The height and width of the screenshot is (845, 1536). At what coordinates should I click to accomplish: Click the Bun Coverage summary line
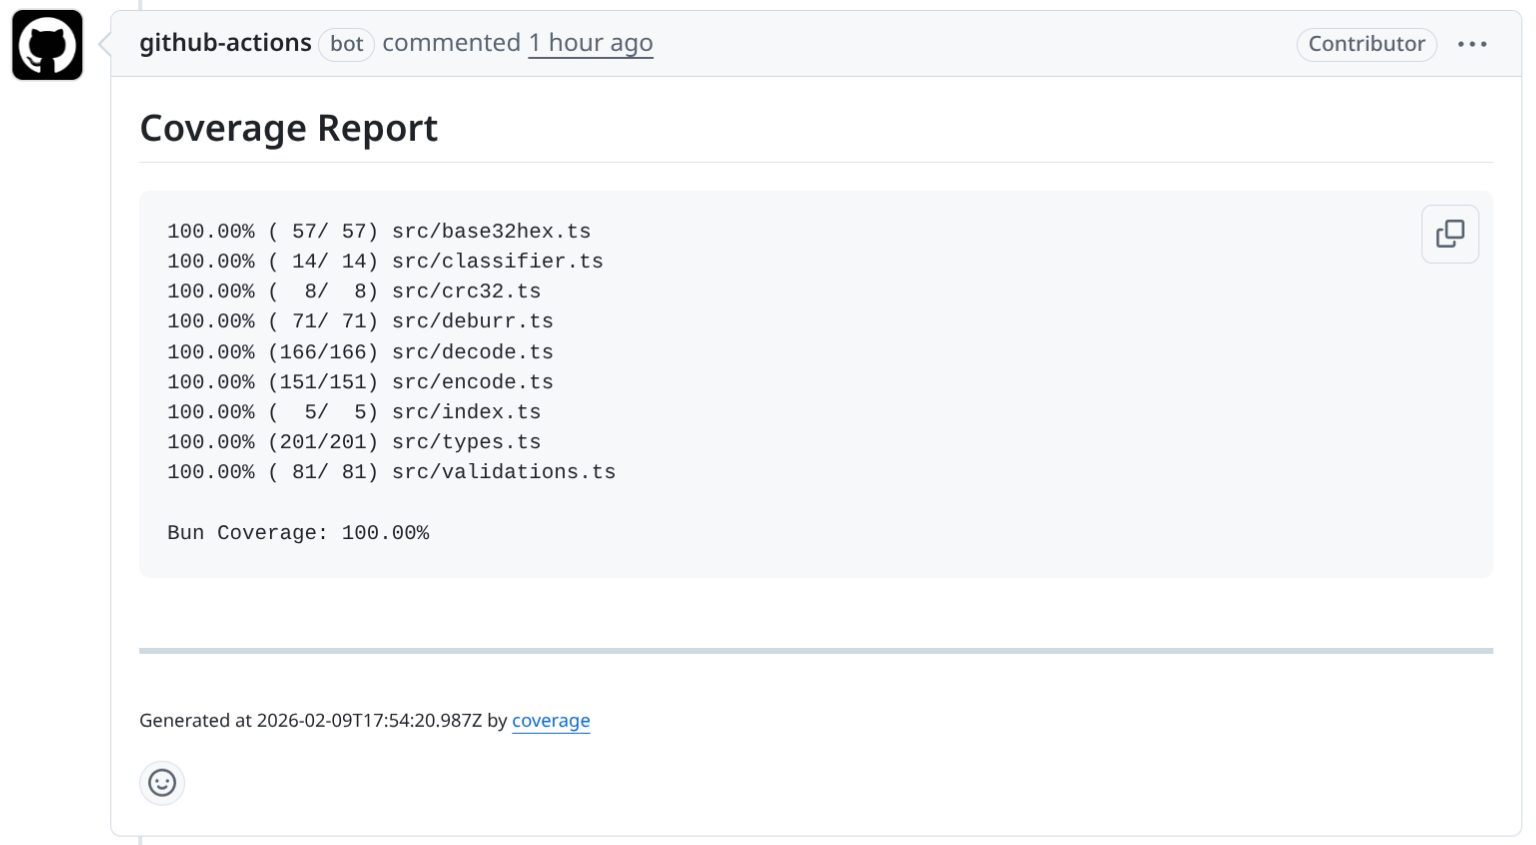(x=299, y=532)
